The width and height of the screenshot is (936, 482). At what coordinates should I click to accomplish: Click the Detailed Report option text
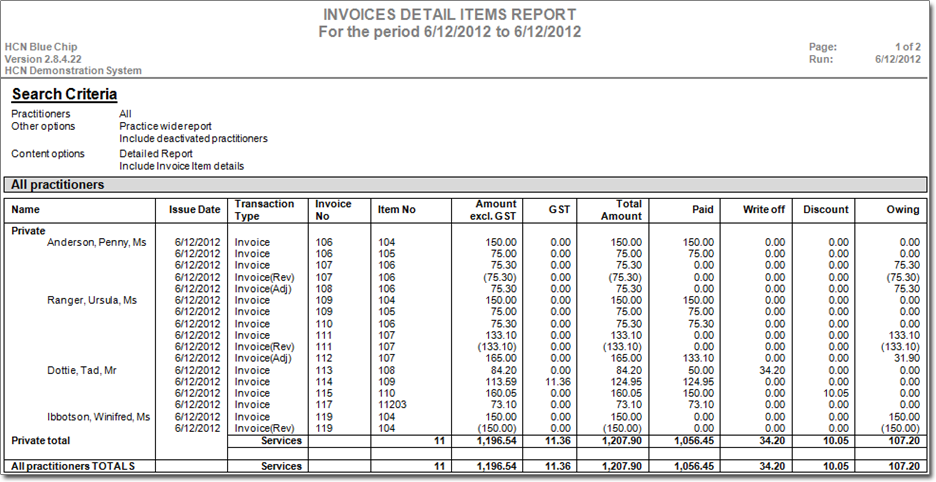156,153
